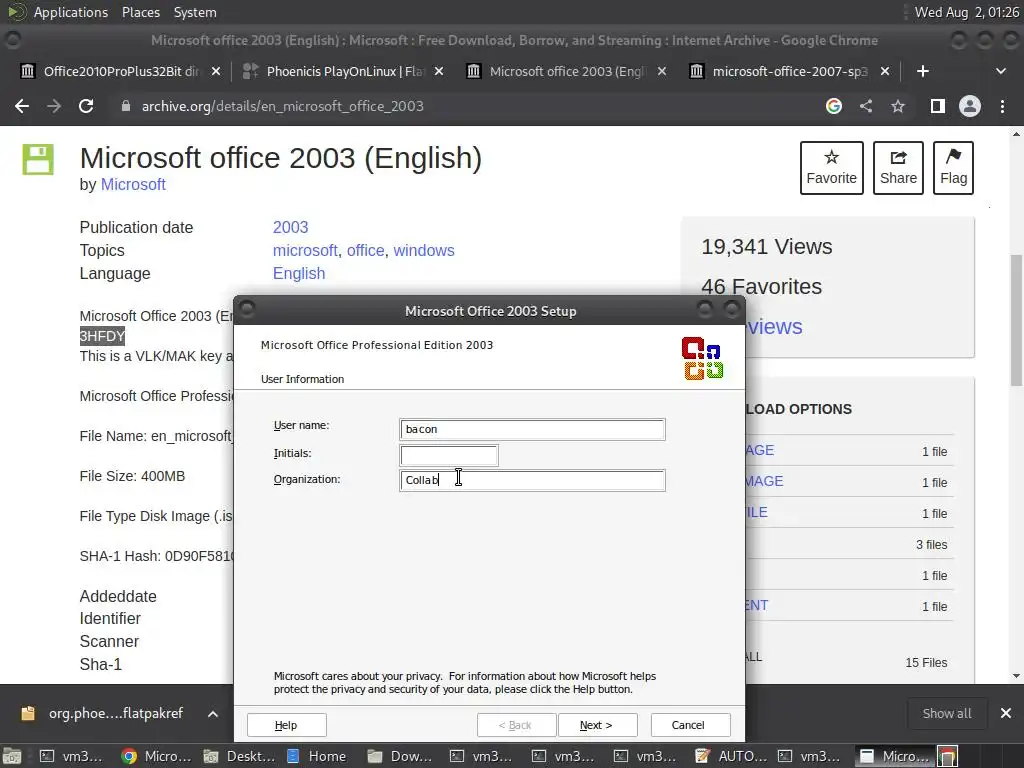The image size is (1024, 768).
Task: Click the 46 Favorites text
Action: coord(761,287)
